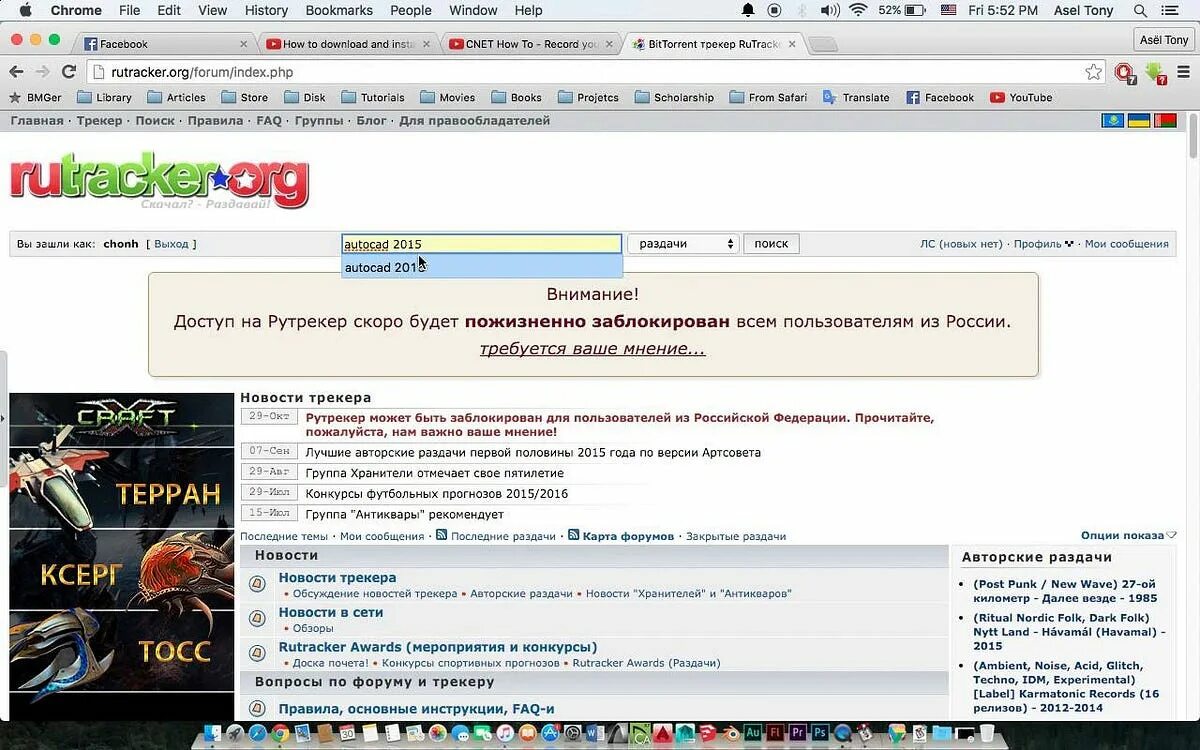Click the КСЕРГ banner image
Viewport: 1200px width, 750px height.
pos(122,568)
